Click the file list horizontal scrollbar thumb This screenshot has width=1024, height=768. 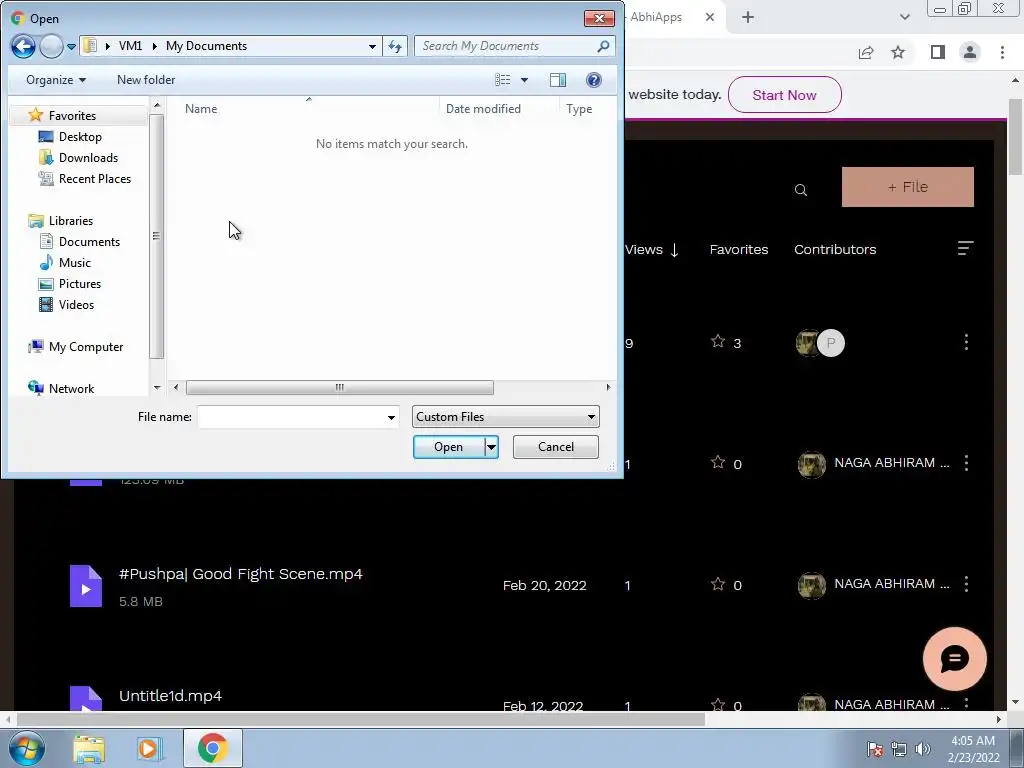[340, 387]
